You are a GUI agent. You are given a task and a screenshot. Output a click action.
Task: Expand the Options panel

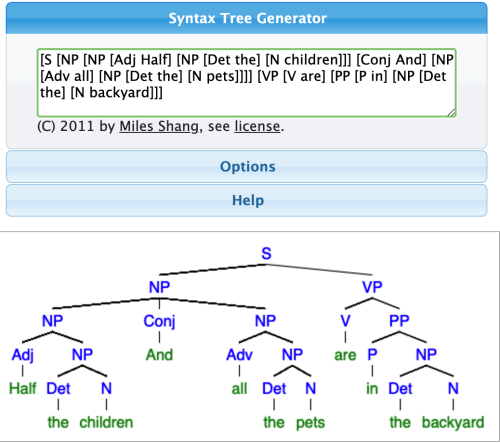tap(247, 166)
